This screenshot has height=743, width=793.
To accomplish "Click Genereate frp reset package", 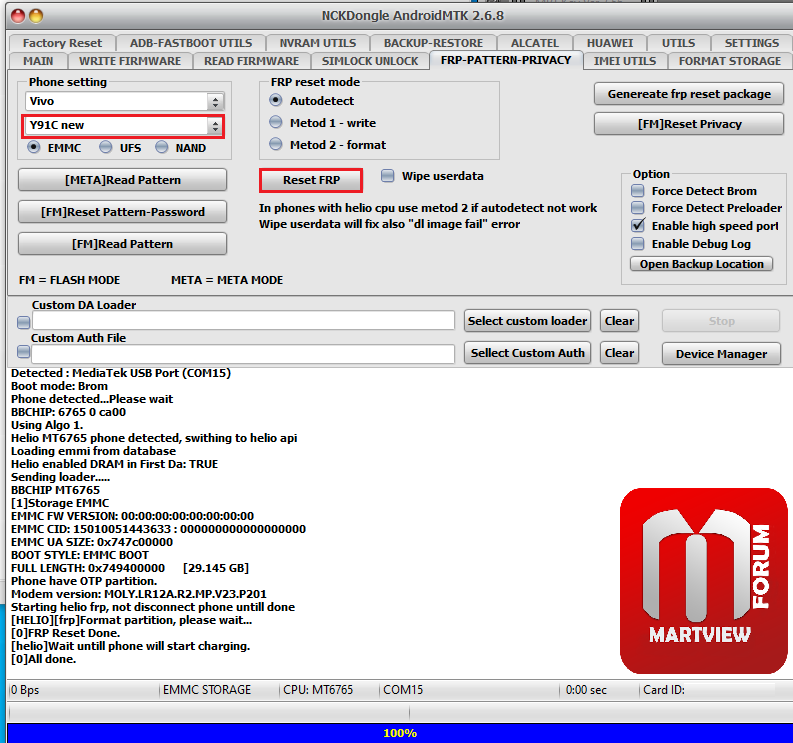I will pyautogui.click(x=689, y=94).
